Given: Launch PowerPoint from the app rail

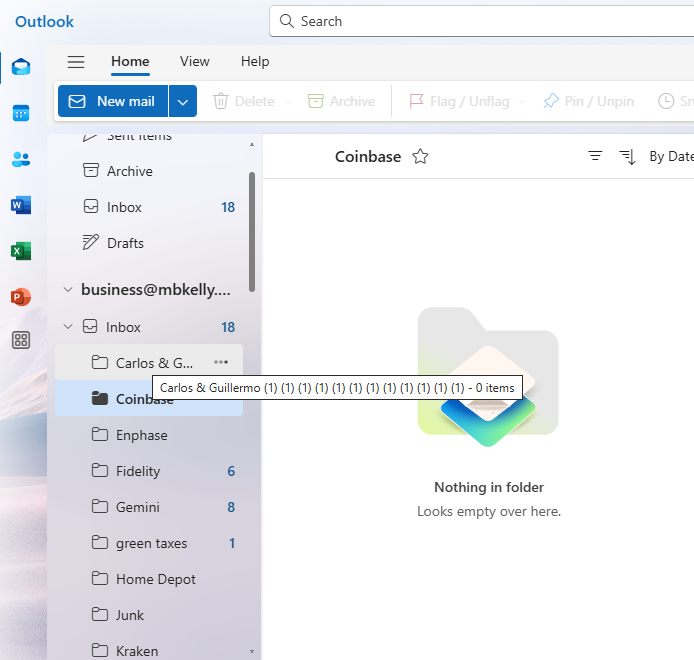Looking at the screenshot, I should coord(21,297).
